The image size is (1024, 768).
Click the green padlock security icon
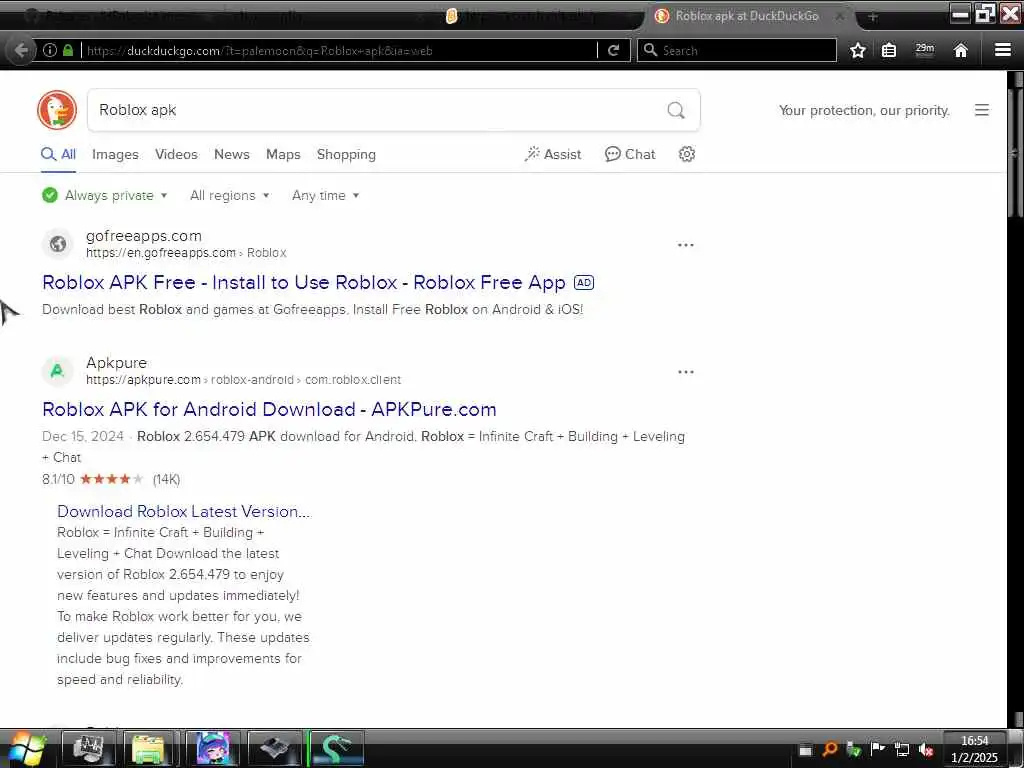(68, 50)
